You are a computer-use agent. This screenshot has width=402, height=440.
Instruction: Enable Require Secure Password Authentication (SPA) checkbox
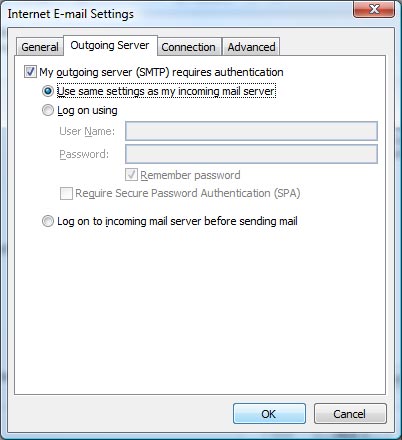pyautogui.click(x=66, y=193)
